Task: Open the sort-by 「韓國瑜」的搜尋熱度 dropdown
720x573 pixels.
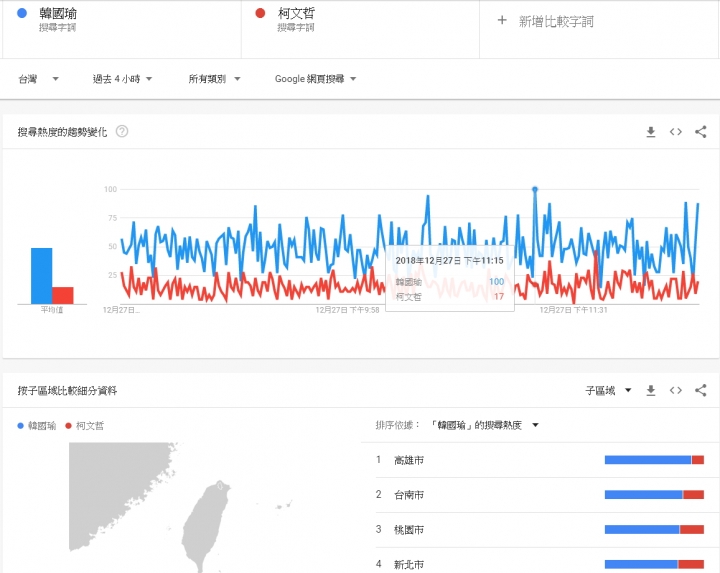Action: pos(484,425)
